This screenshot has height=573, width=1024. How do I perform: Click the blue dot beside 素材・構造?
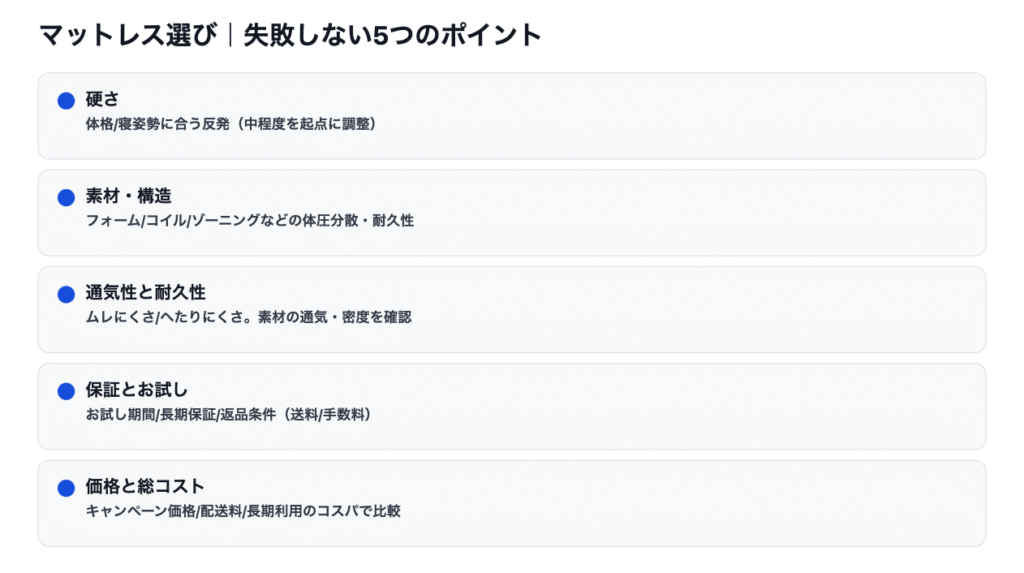(x=67, y=197)
